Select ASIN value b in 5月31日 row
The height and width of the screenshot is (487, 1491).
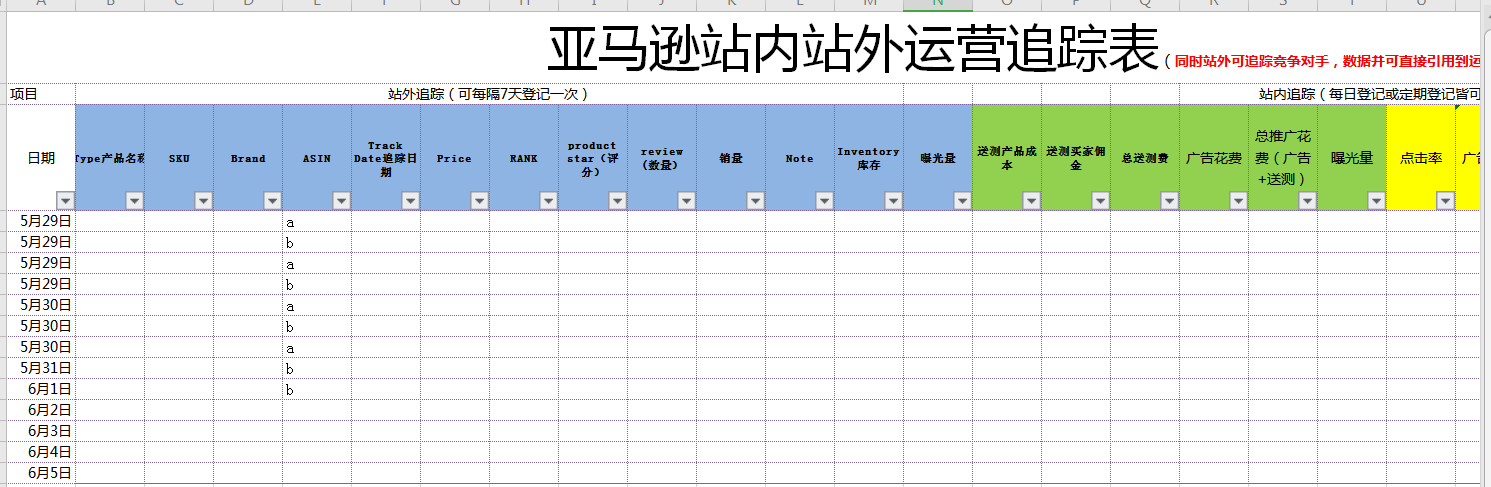(317, 368)
